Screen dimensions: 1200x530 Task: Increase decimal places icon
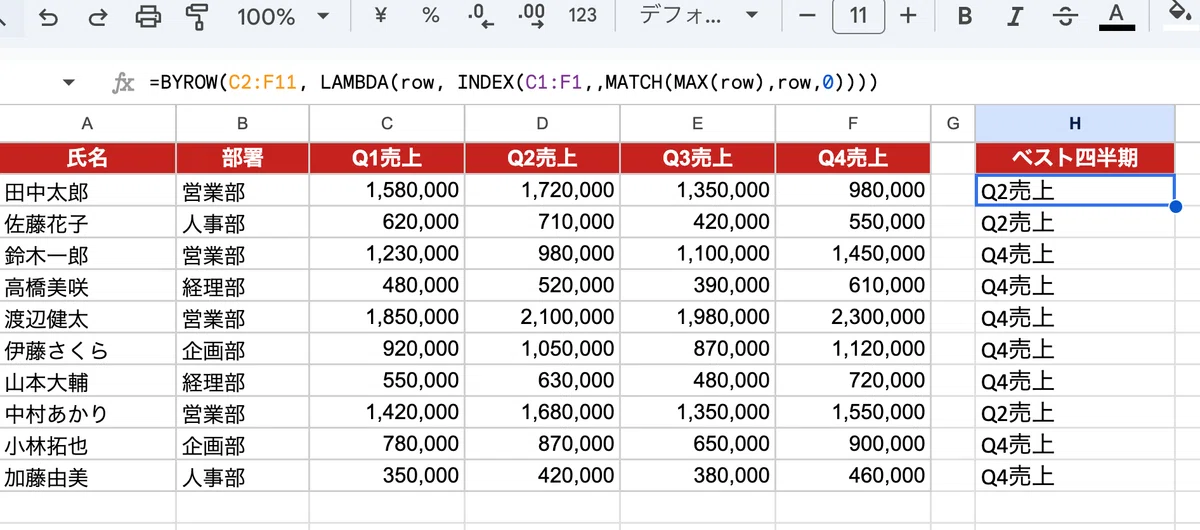531,16
